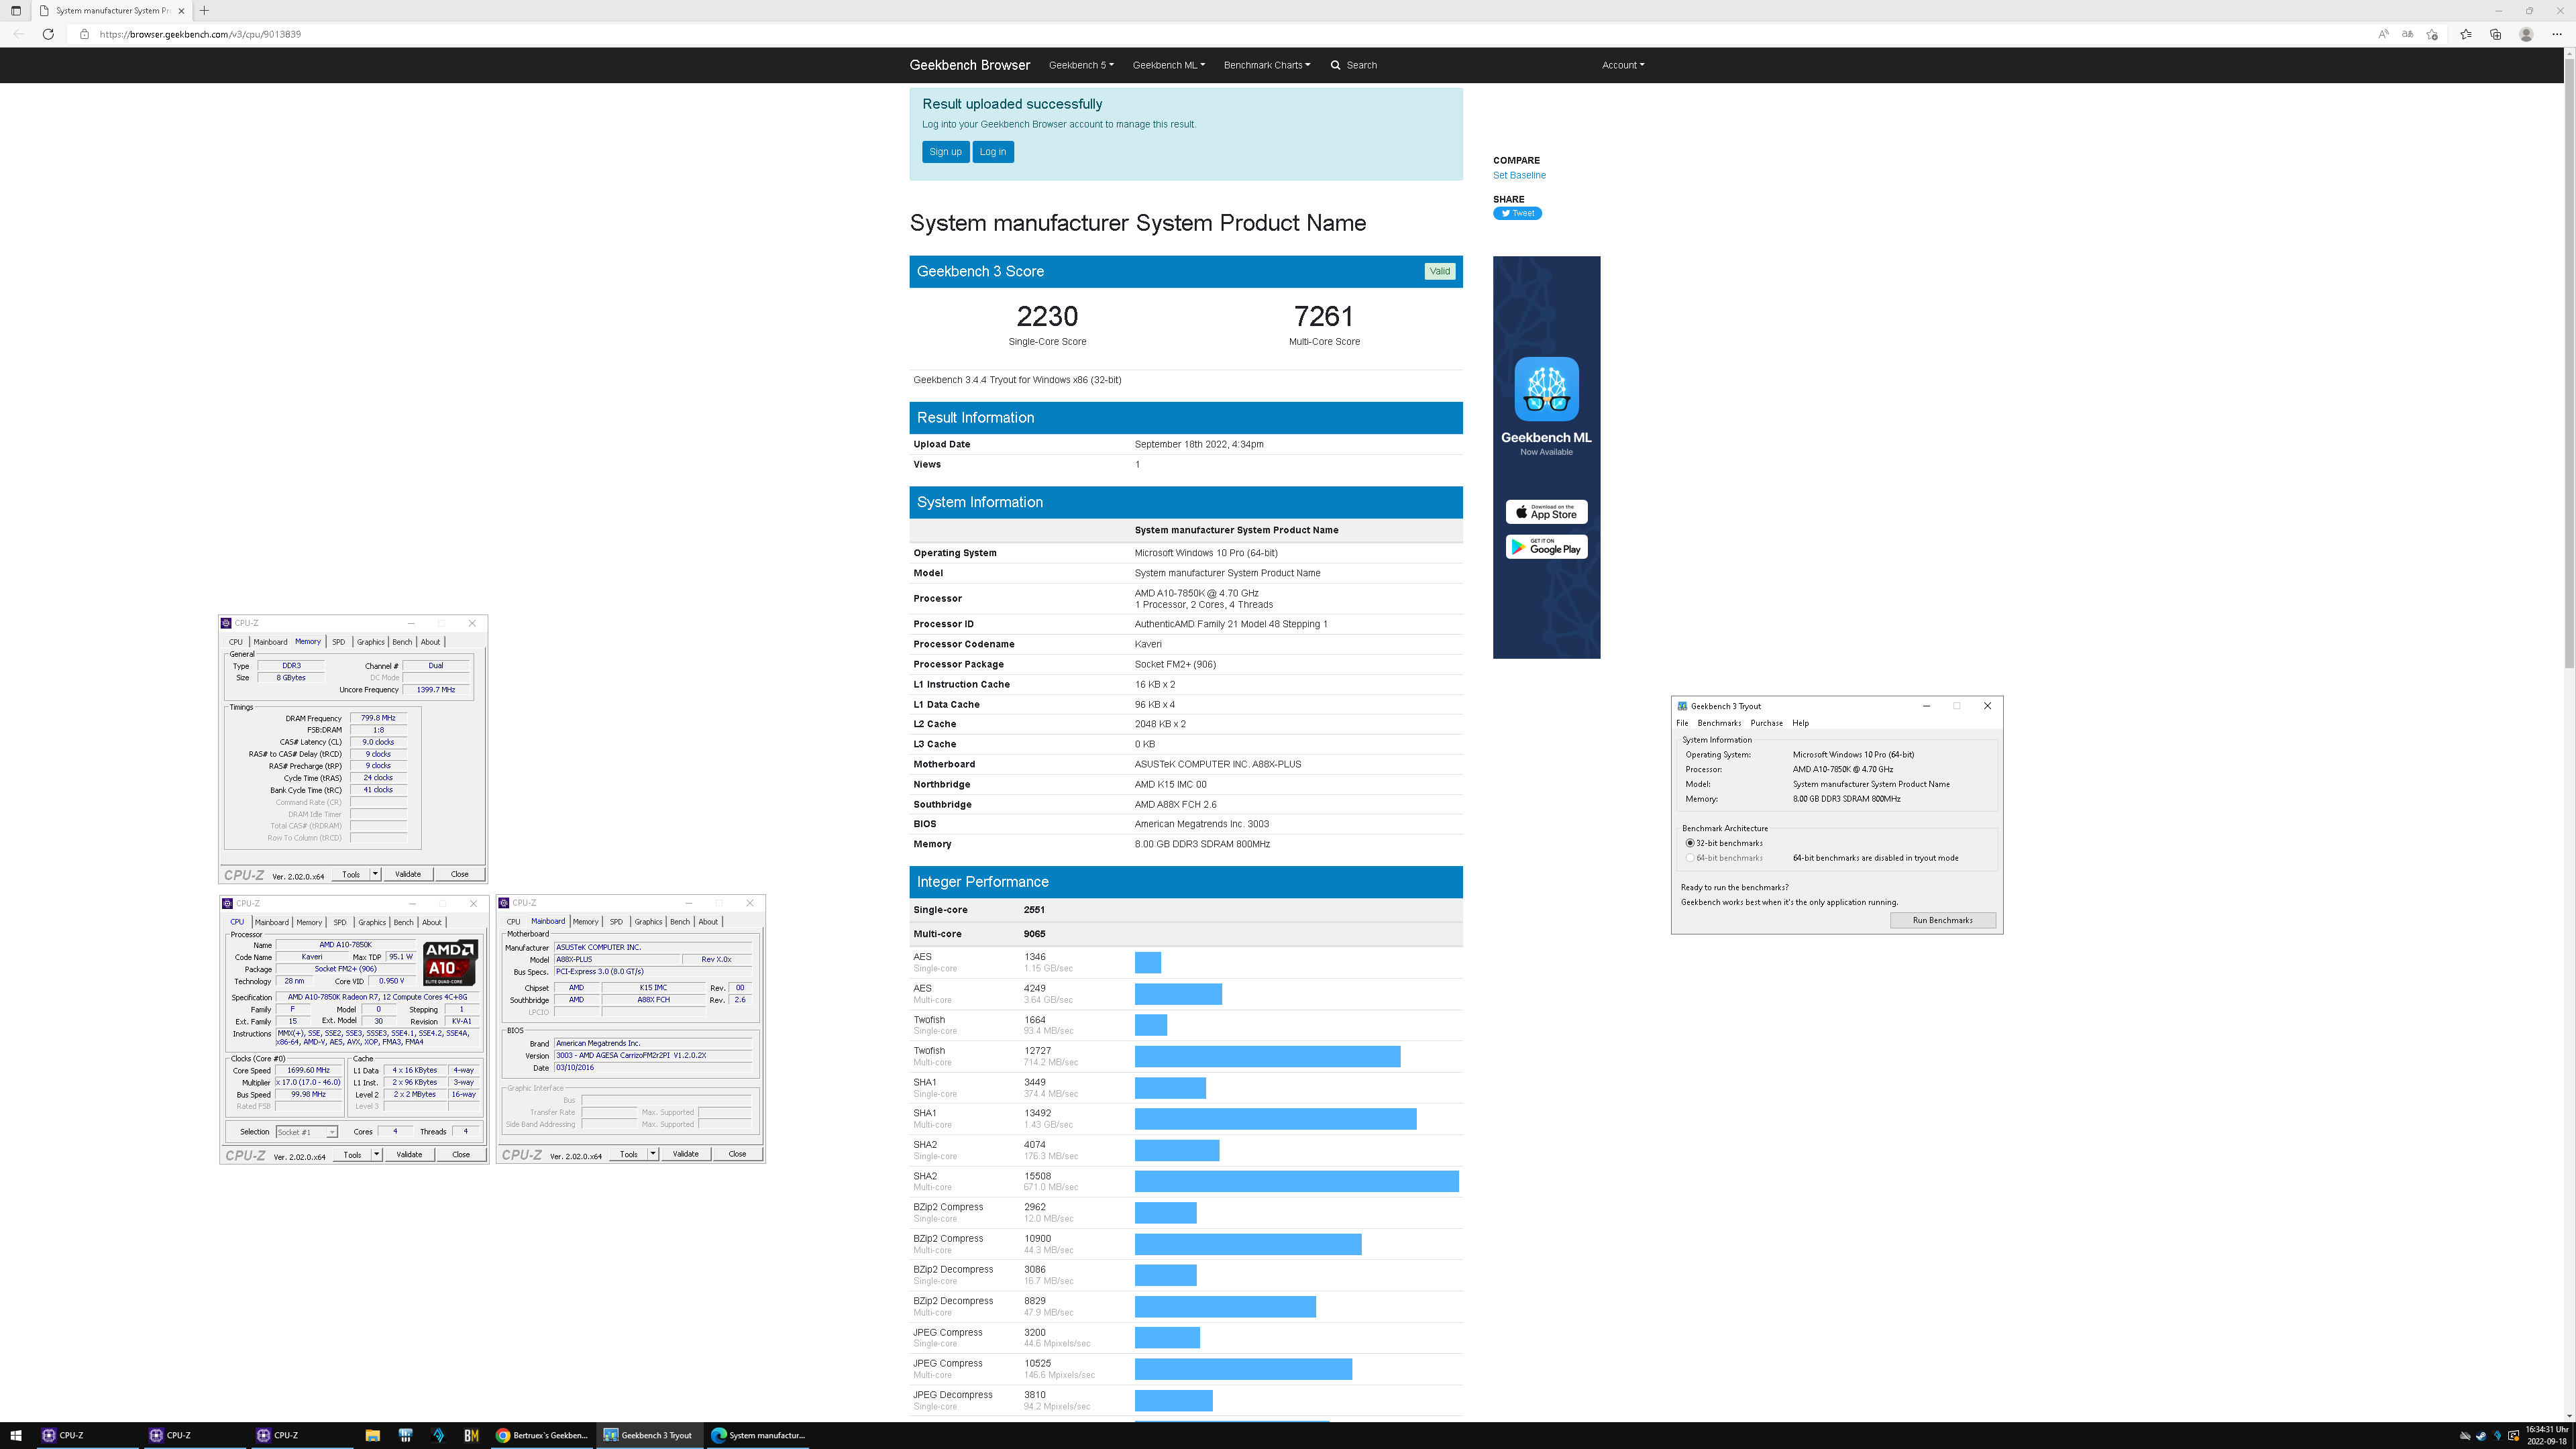Click Close button in CPU-Z Mainboard window
The height and width of the screenshot is (1449, 2576).
[737, 1154]
